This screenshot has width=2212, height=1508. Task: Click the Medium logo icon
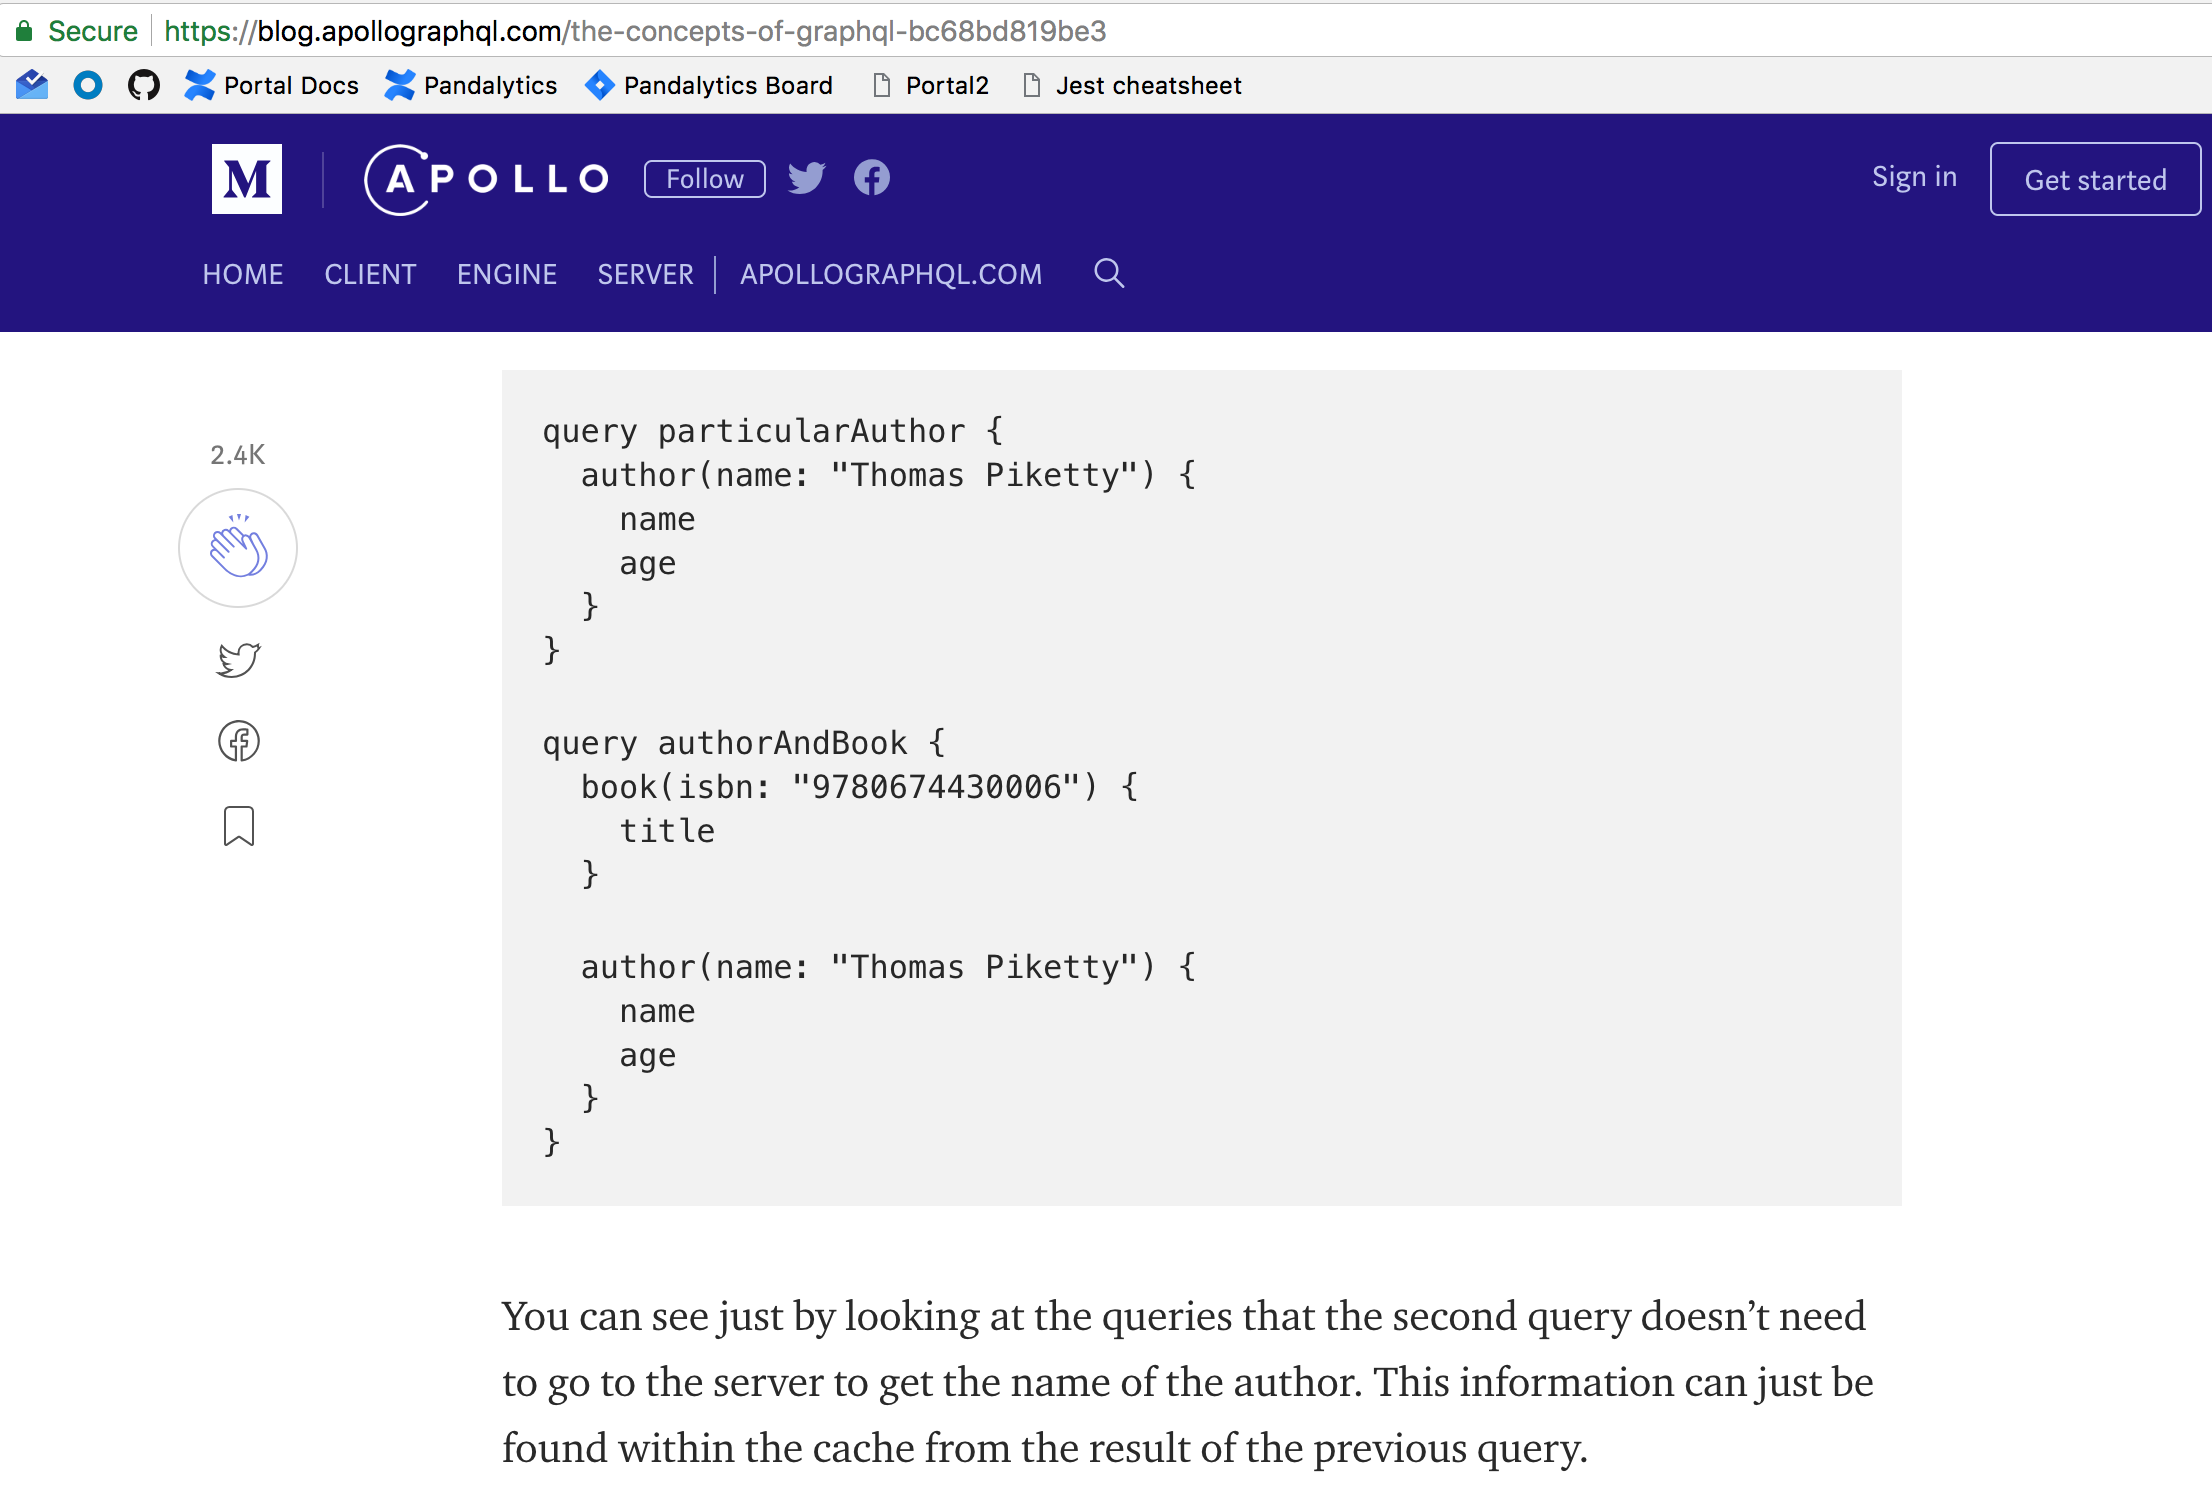(246, 179)
